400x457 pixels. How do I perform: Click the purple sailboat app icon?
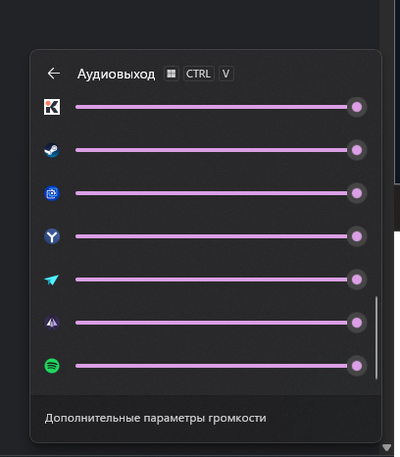pyautogui.click(x=52, y=323)
